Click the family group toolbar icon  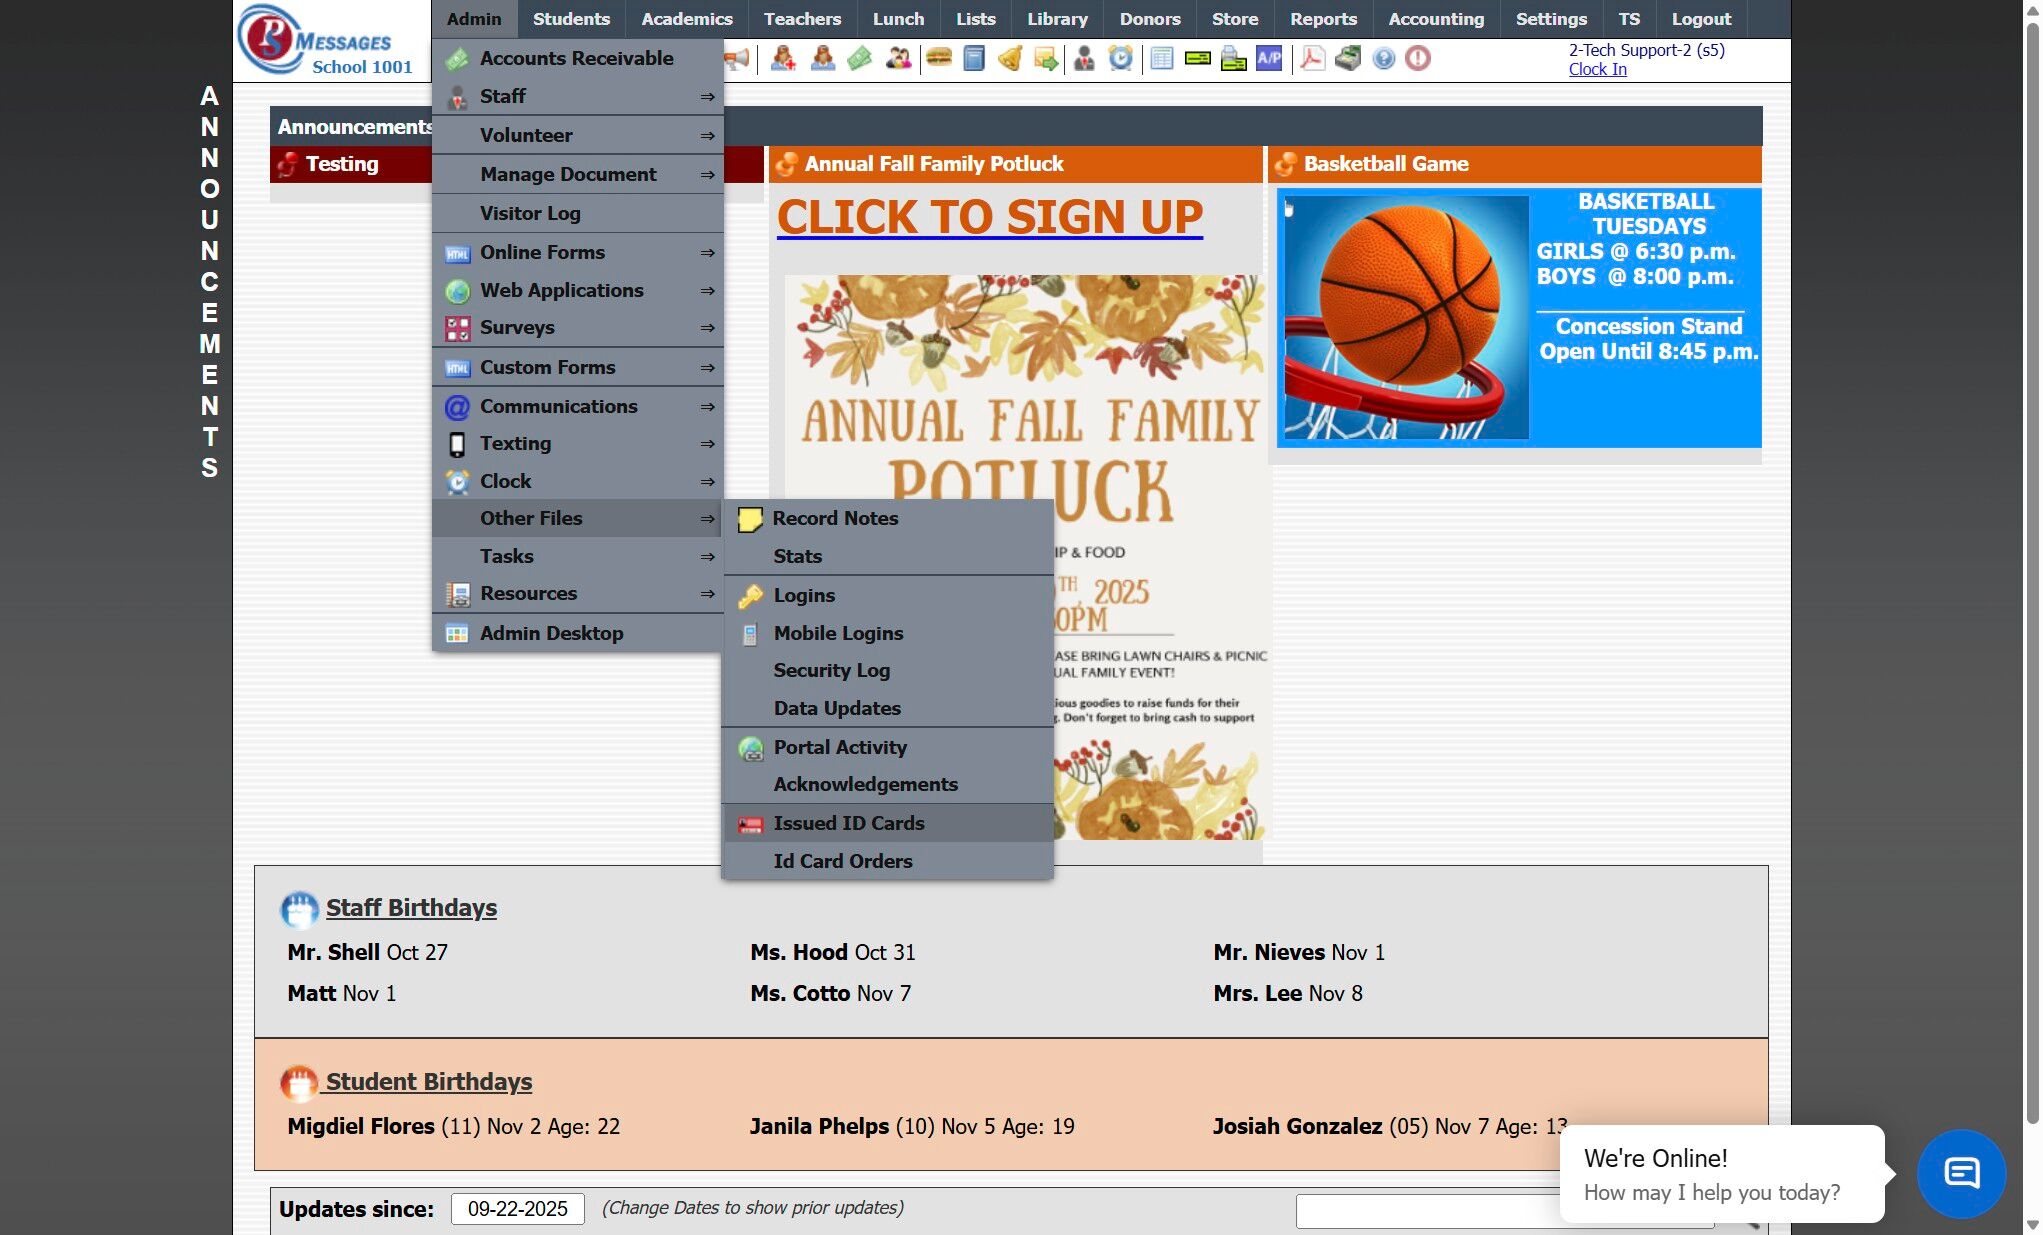tap(898, 59)
